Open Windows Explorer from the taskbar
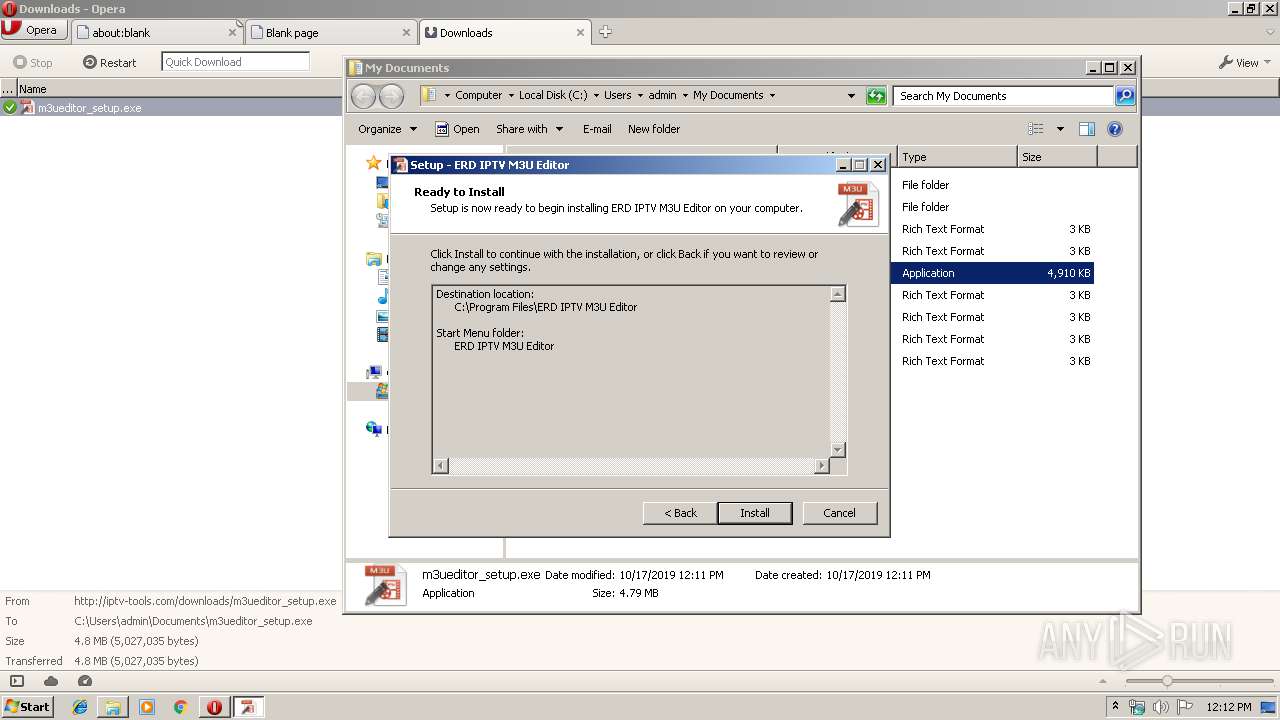 [x=113, y=707]
